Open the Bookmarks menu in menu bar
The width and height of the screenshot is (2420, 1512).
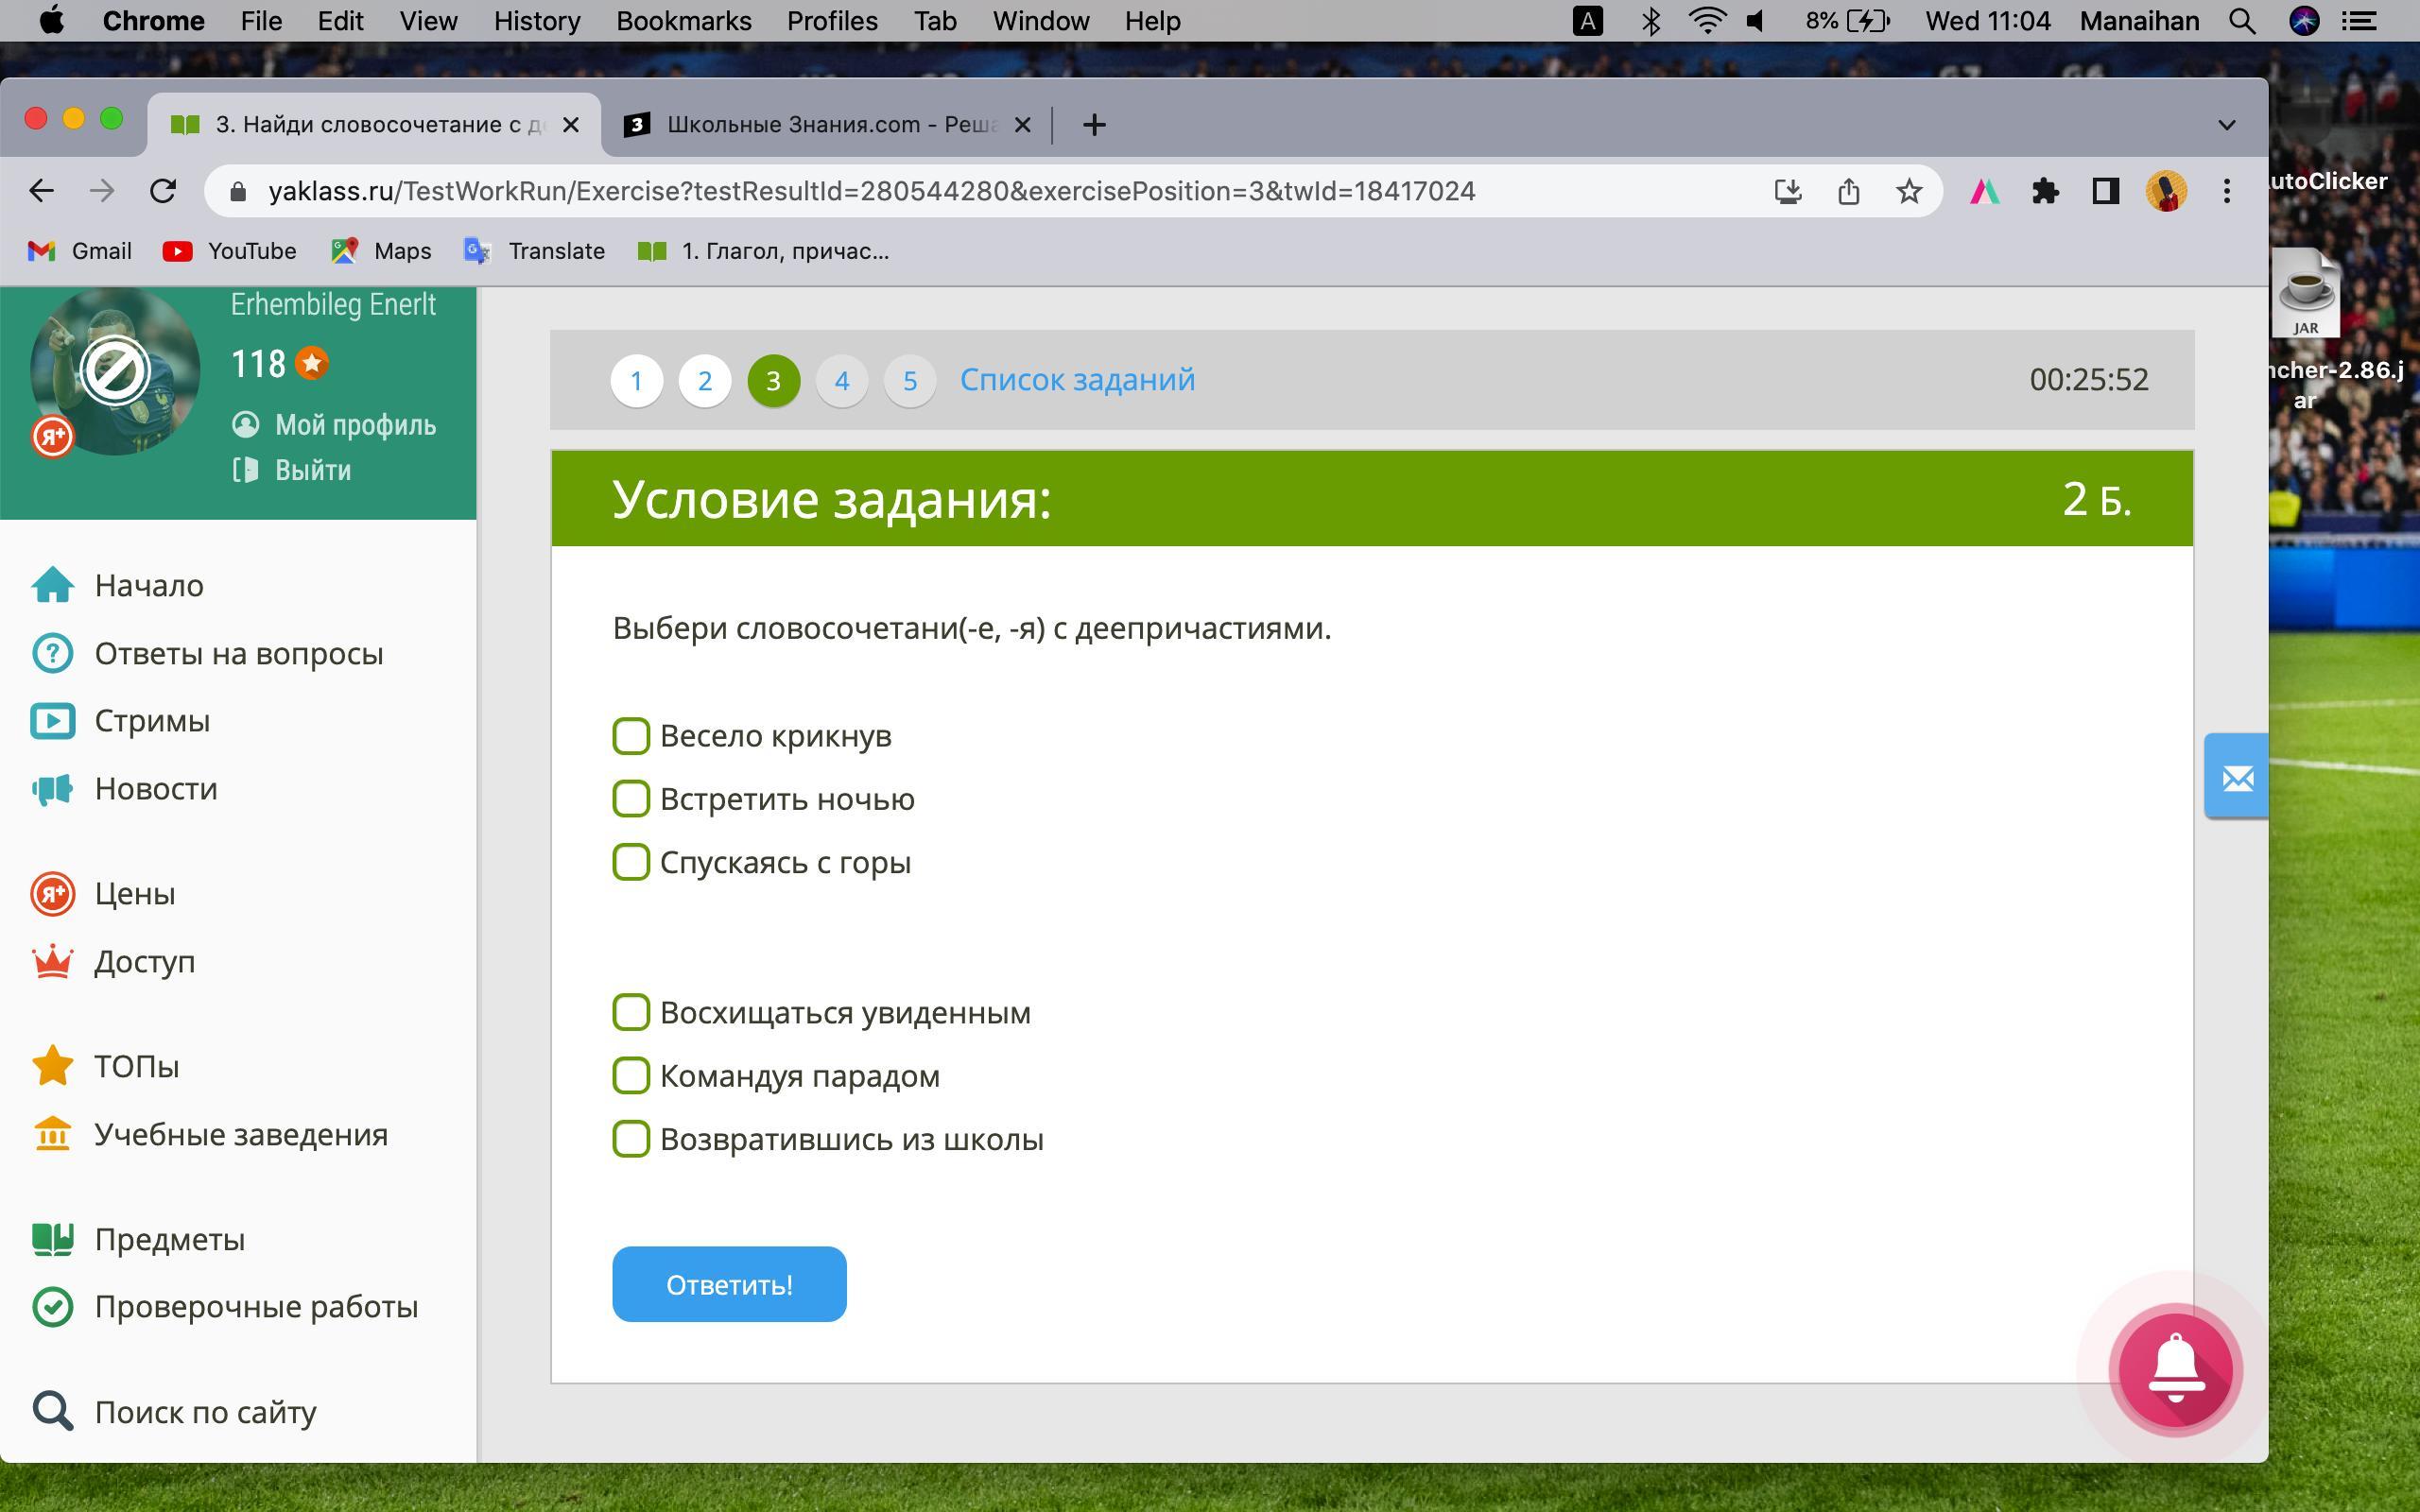click(683, 21)
